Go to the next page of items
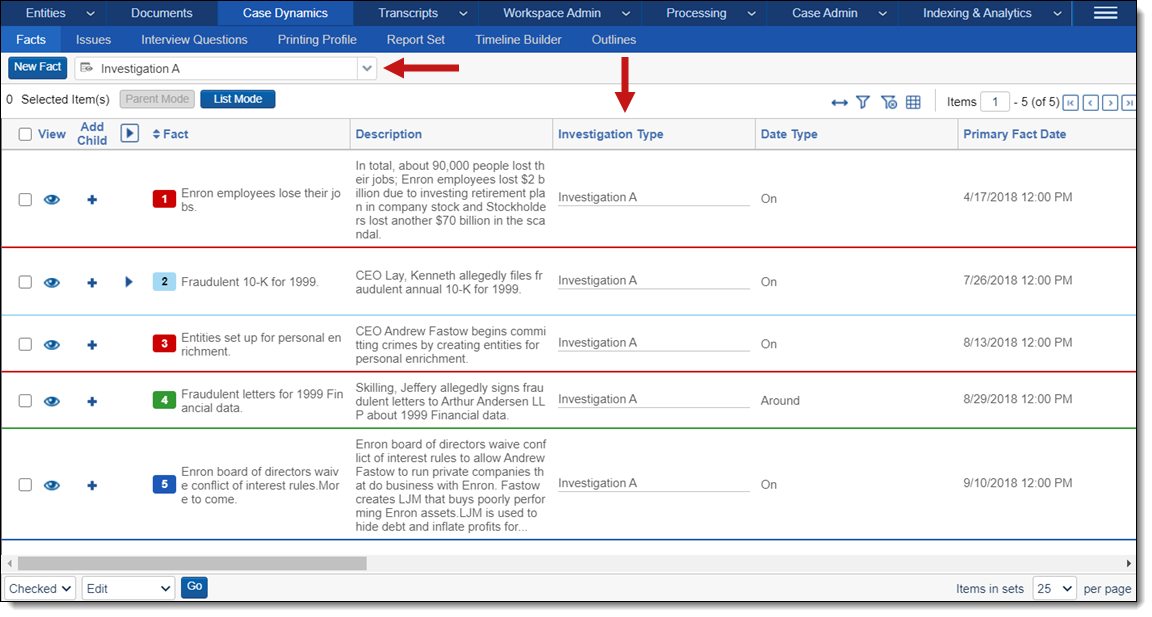 (1109, 102)
